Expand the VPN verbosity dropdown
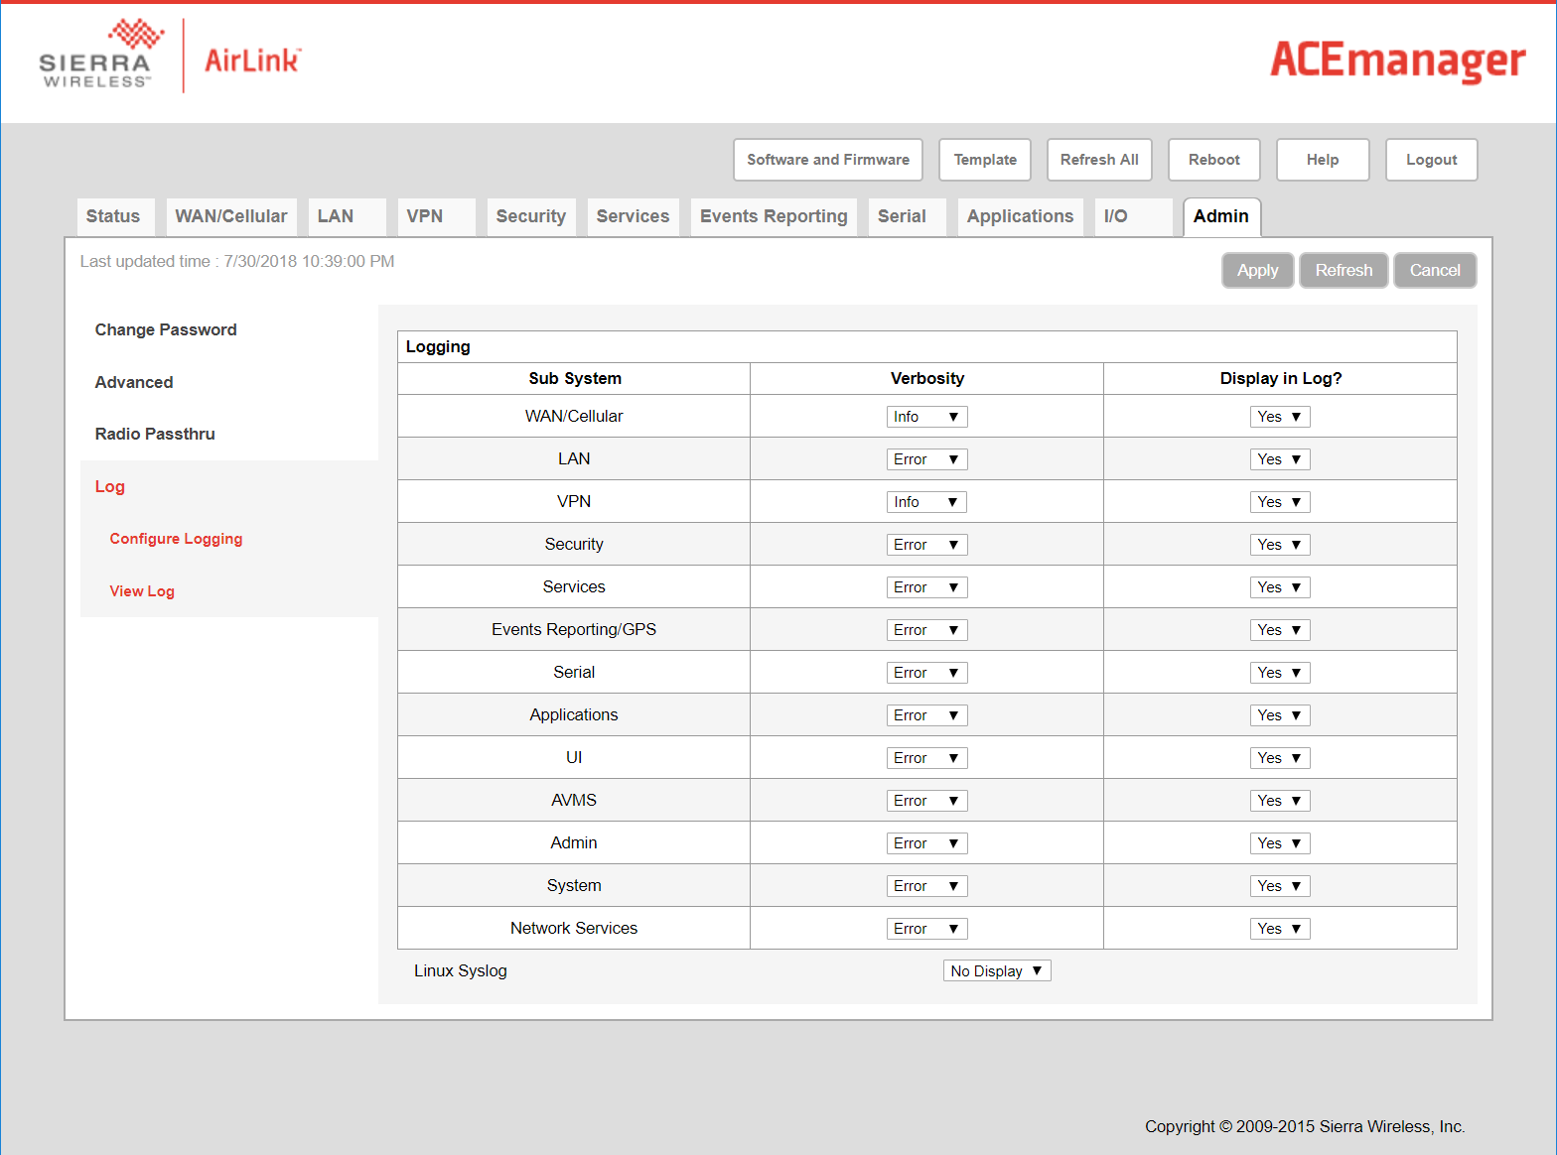 926,502
